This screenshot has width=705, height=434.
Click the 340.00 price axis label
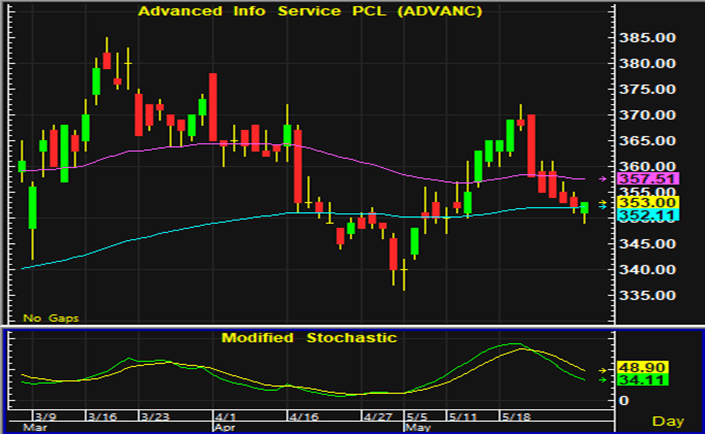647,270
